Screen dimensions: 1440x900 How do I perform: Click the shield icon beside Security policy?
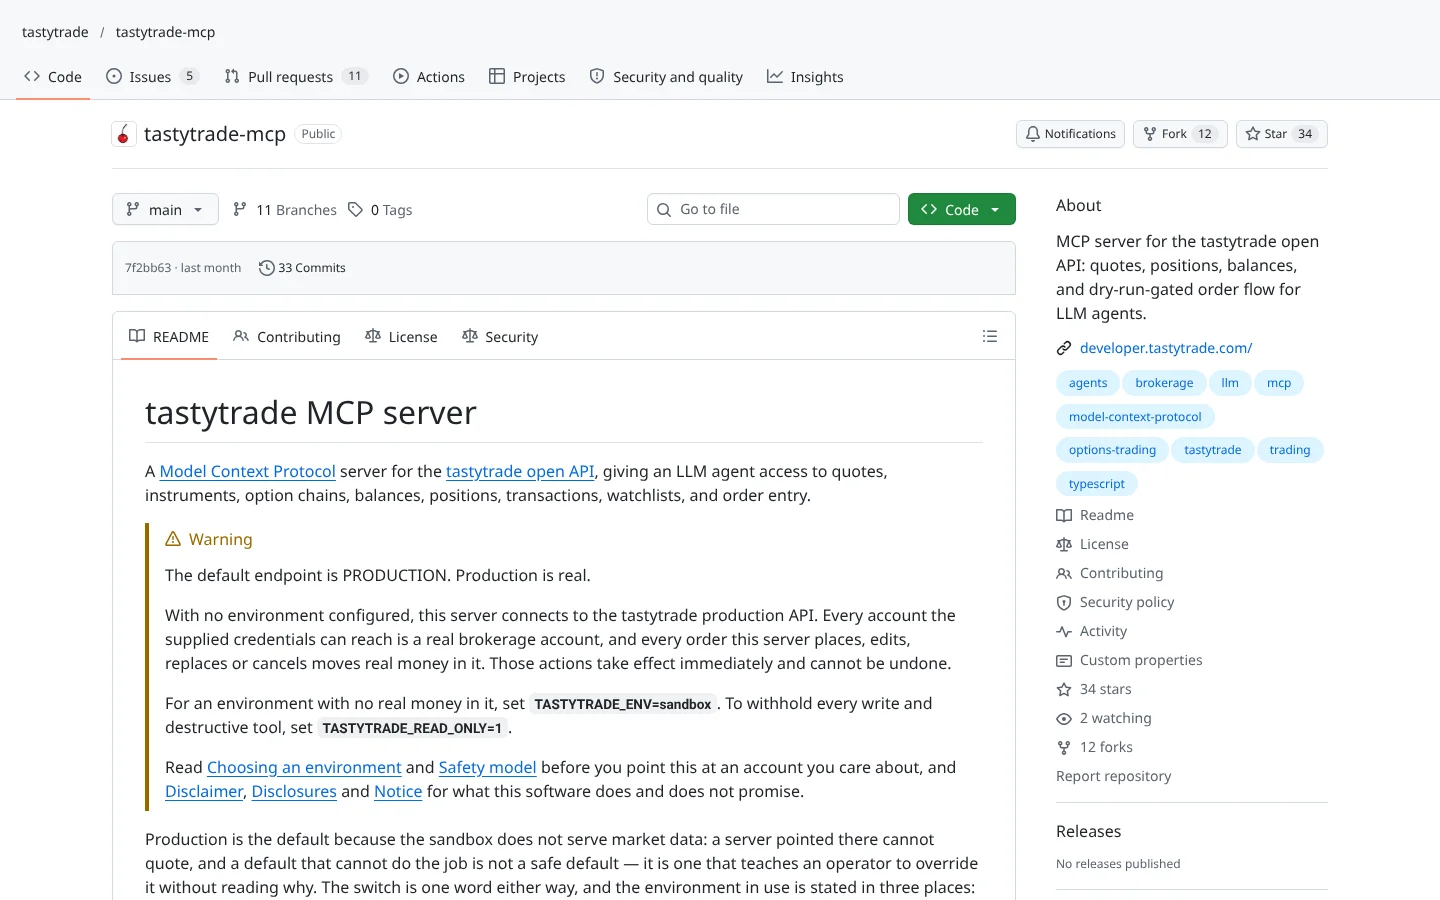pyautogui.click(x=1064, y=602)
